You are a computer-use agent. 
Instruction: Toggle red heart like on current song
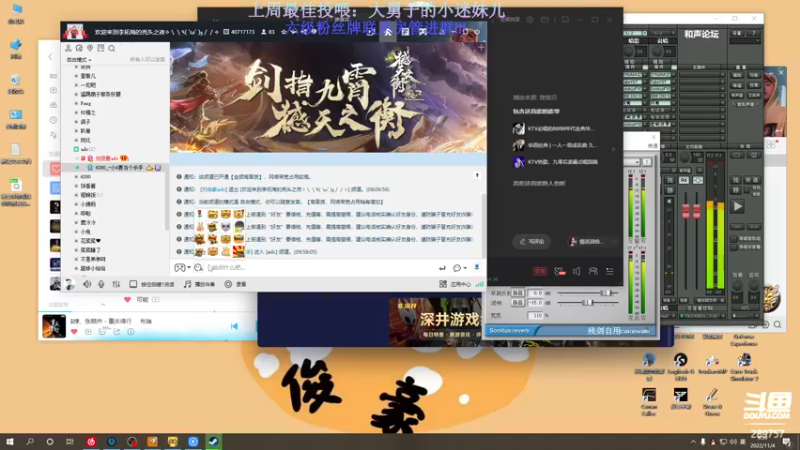coord(74,332)
